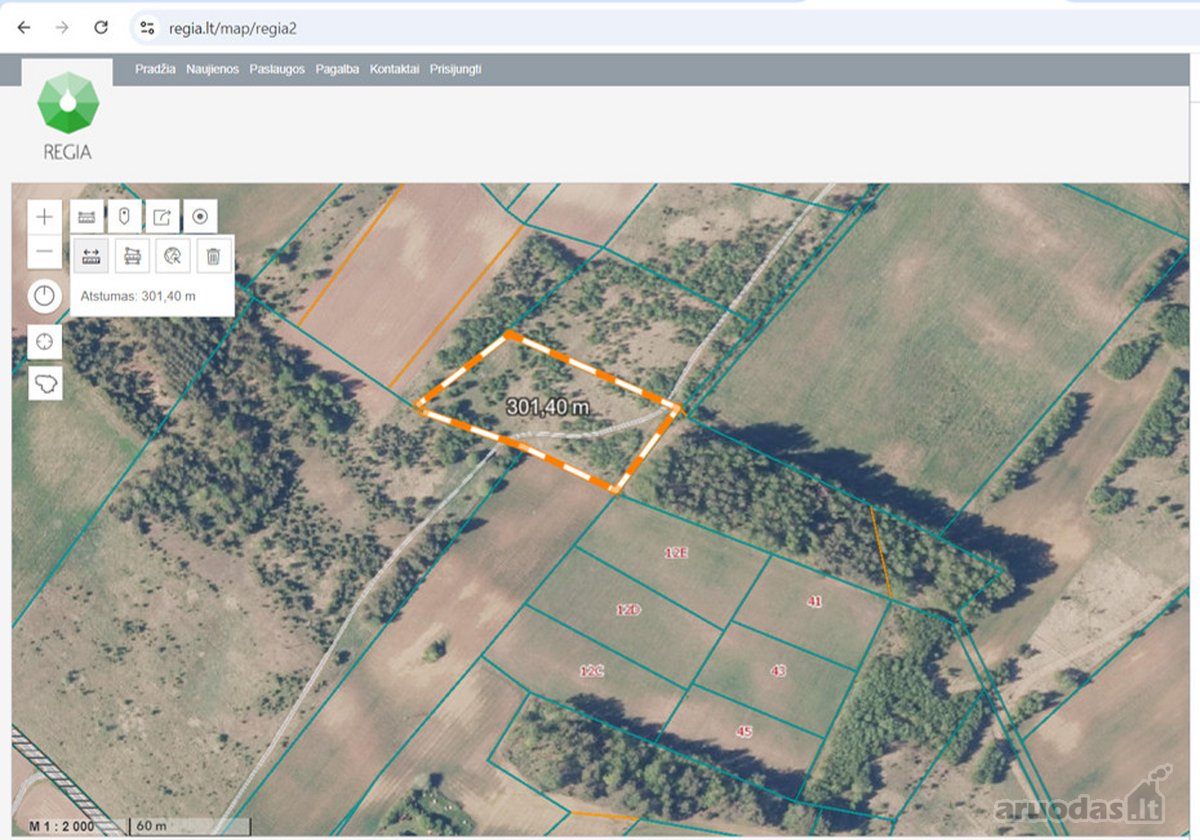Locate my position with crosshair button
1200x840 pixels.
(44, 342)
